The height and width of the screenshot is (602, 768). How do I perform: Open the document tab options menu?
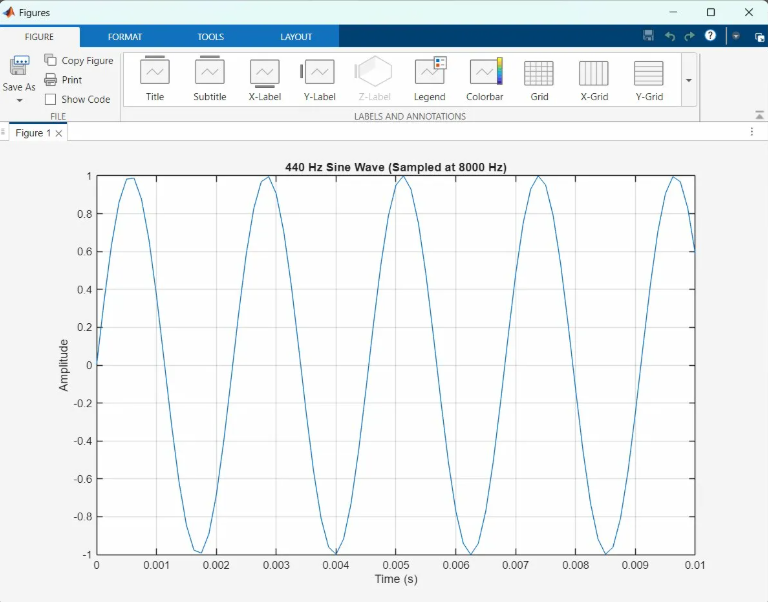pos(752,131)
